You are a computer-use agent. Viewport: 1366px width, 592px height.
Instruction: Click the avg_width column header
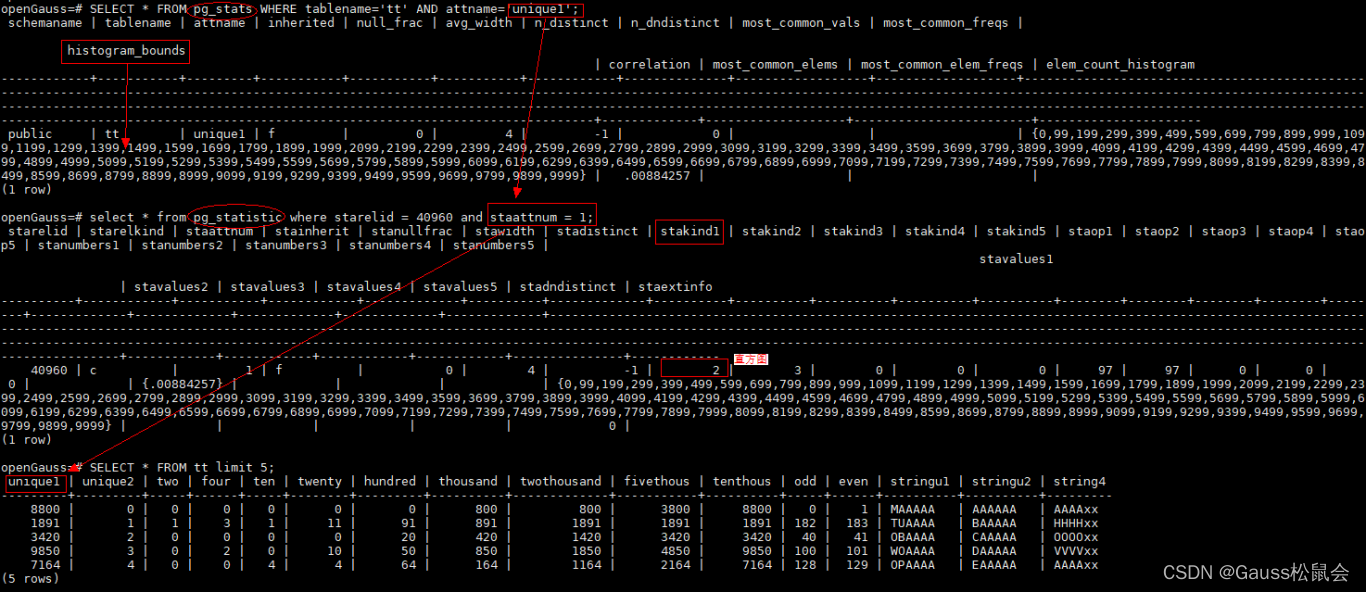point(479,23)
